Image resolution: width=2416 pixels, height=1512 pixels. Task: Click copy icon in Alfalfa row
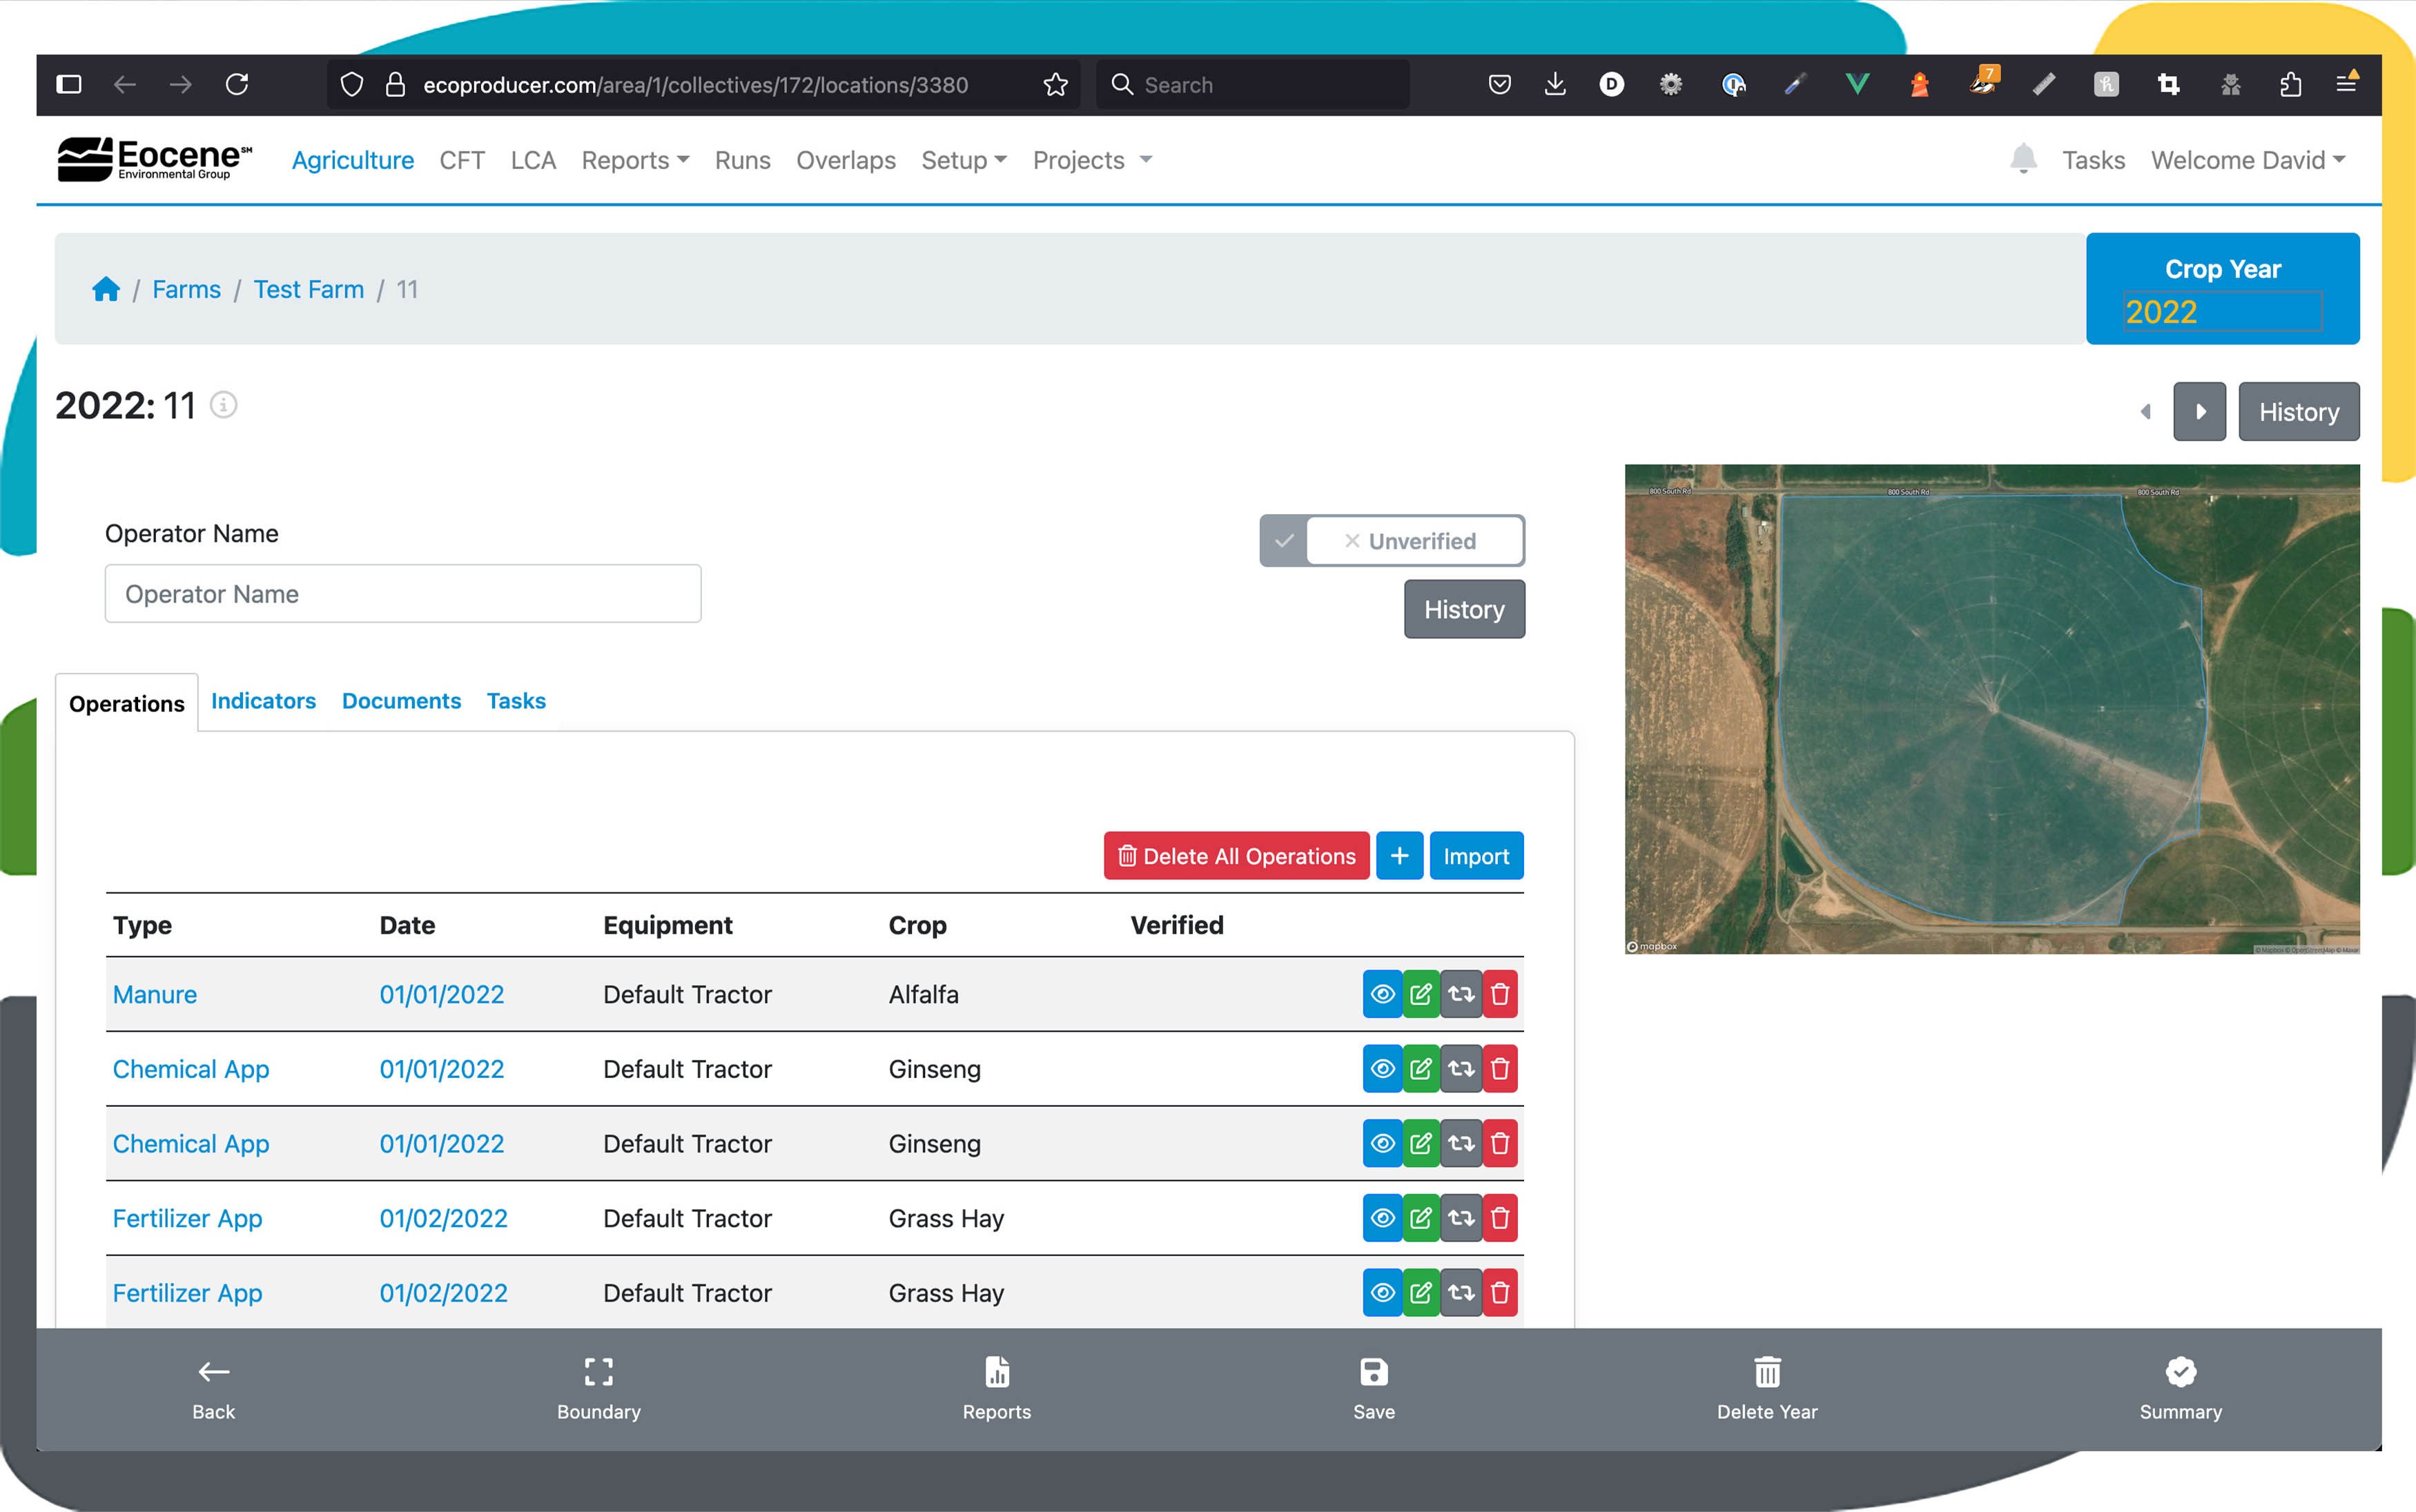tap(1461, 994)
